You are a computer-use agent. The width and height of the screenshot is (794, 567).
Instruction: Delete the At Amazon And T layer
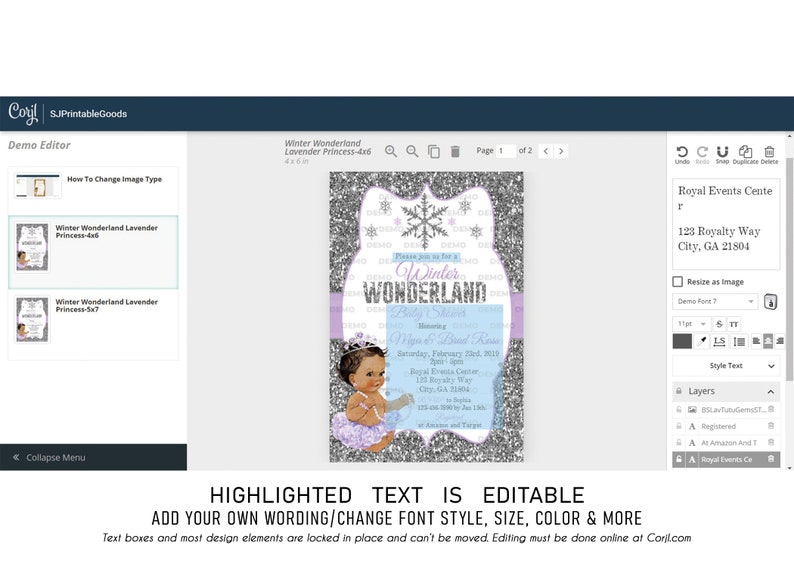click(x=771, y=442)
